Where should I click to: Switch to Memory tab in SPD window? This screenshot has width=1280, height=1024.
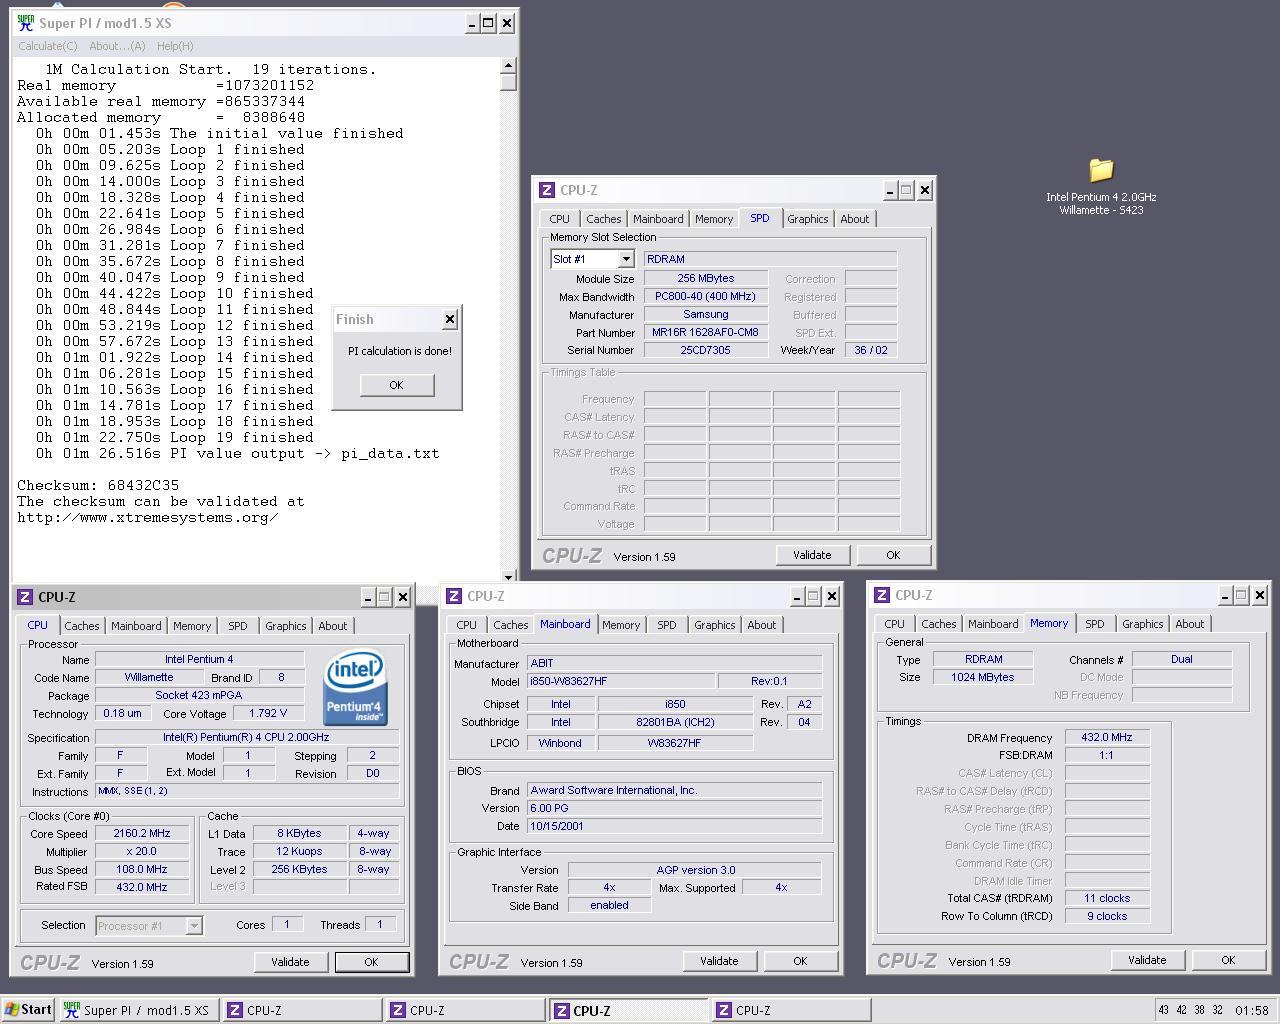click(x=714, y=219)
